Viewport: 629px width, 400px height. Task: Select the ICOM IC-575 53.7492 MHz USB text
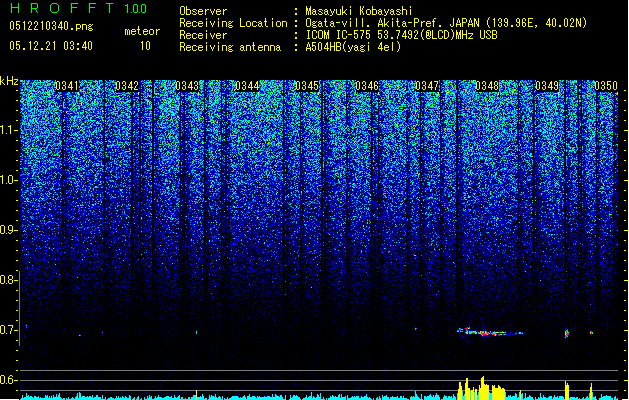click(402, 35)
